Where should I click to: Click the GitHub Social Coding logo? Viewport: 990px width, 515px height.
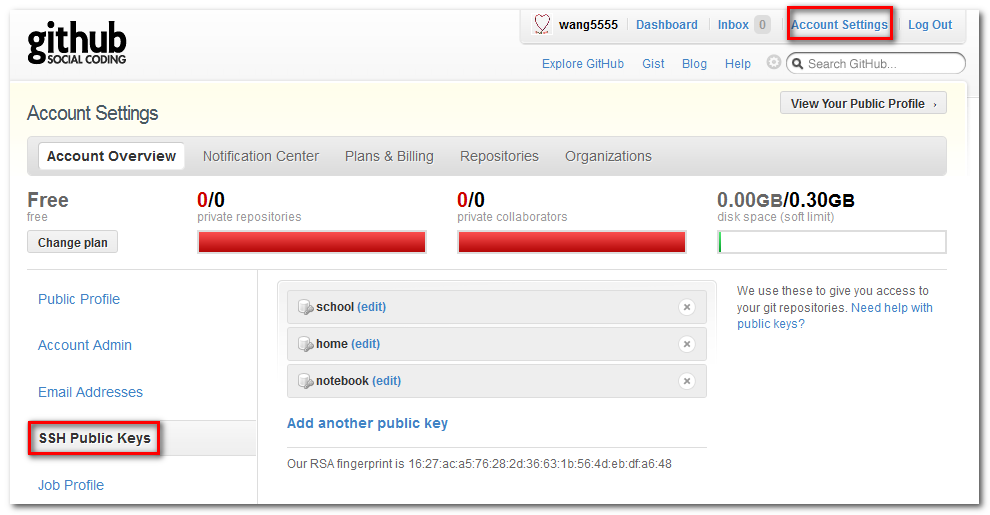click(77, 43)
